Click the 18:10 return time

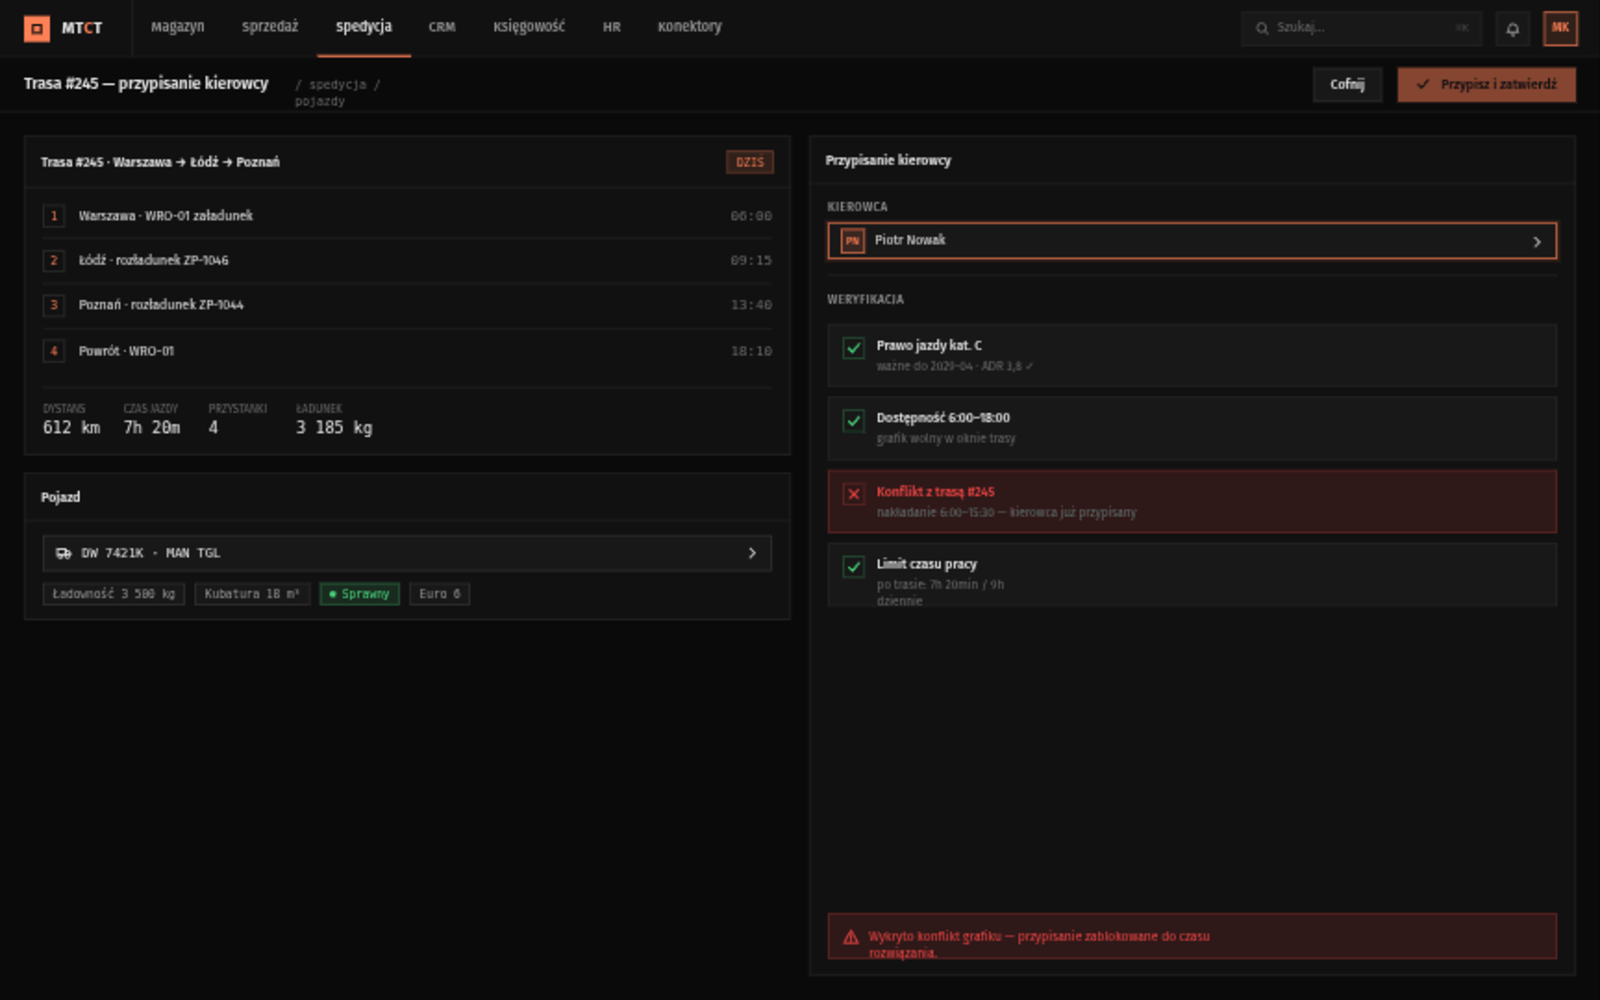click(751, 351)
